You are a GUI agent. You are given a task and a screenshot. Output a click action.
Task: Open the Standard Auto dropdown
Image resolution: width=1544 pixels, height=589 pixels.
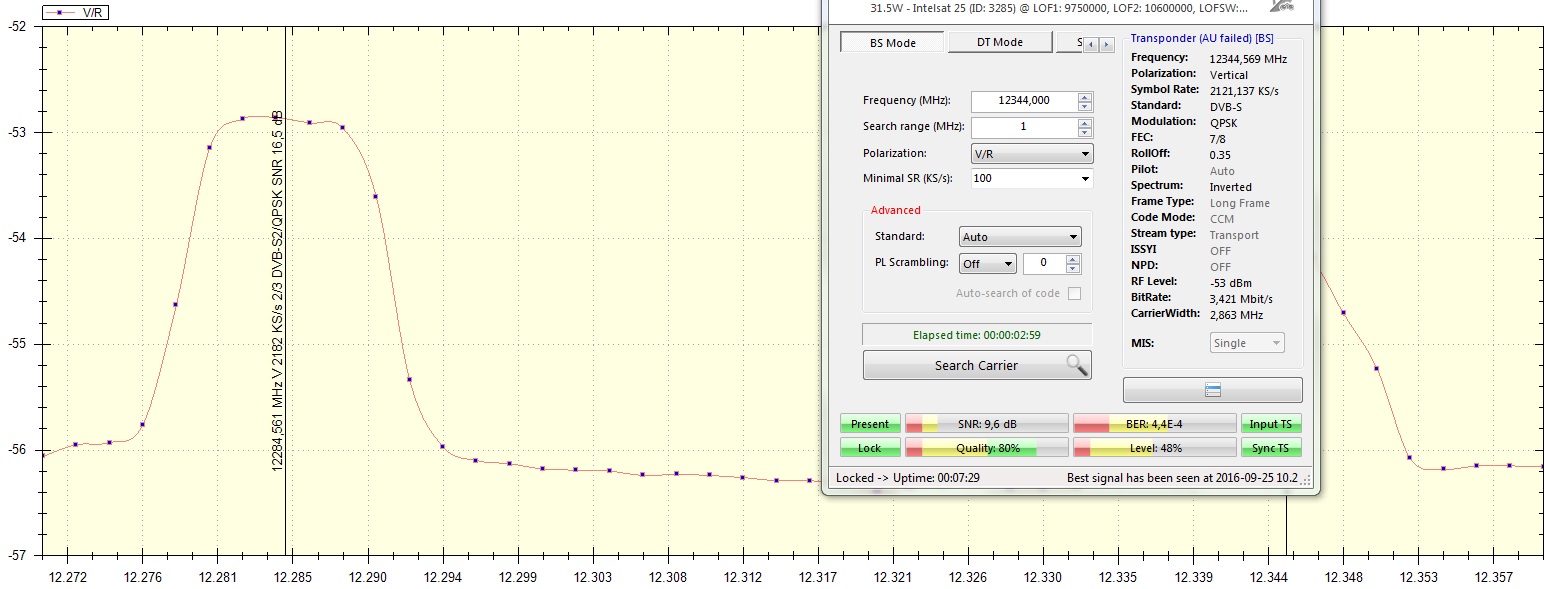(x=1020, y=237)
